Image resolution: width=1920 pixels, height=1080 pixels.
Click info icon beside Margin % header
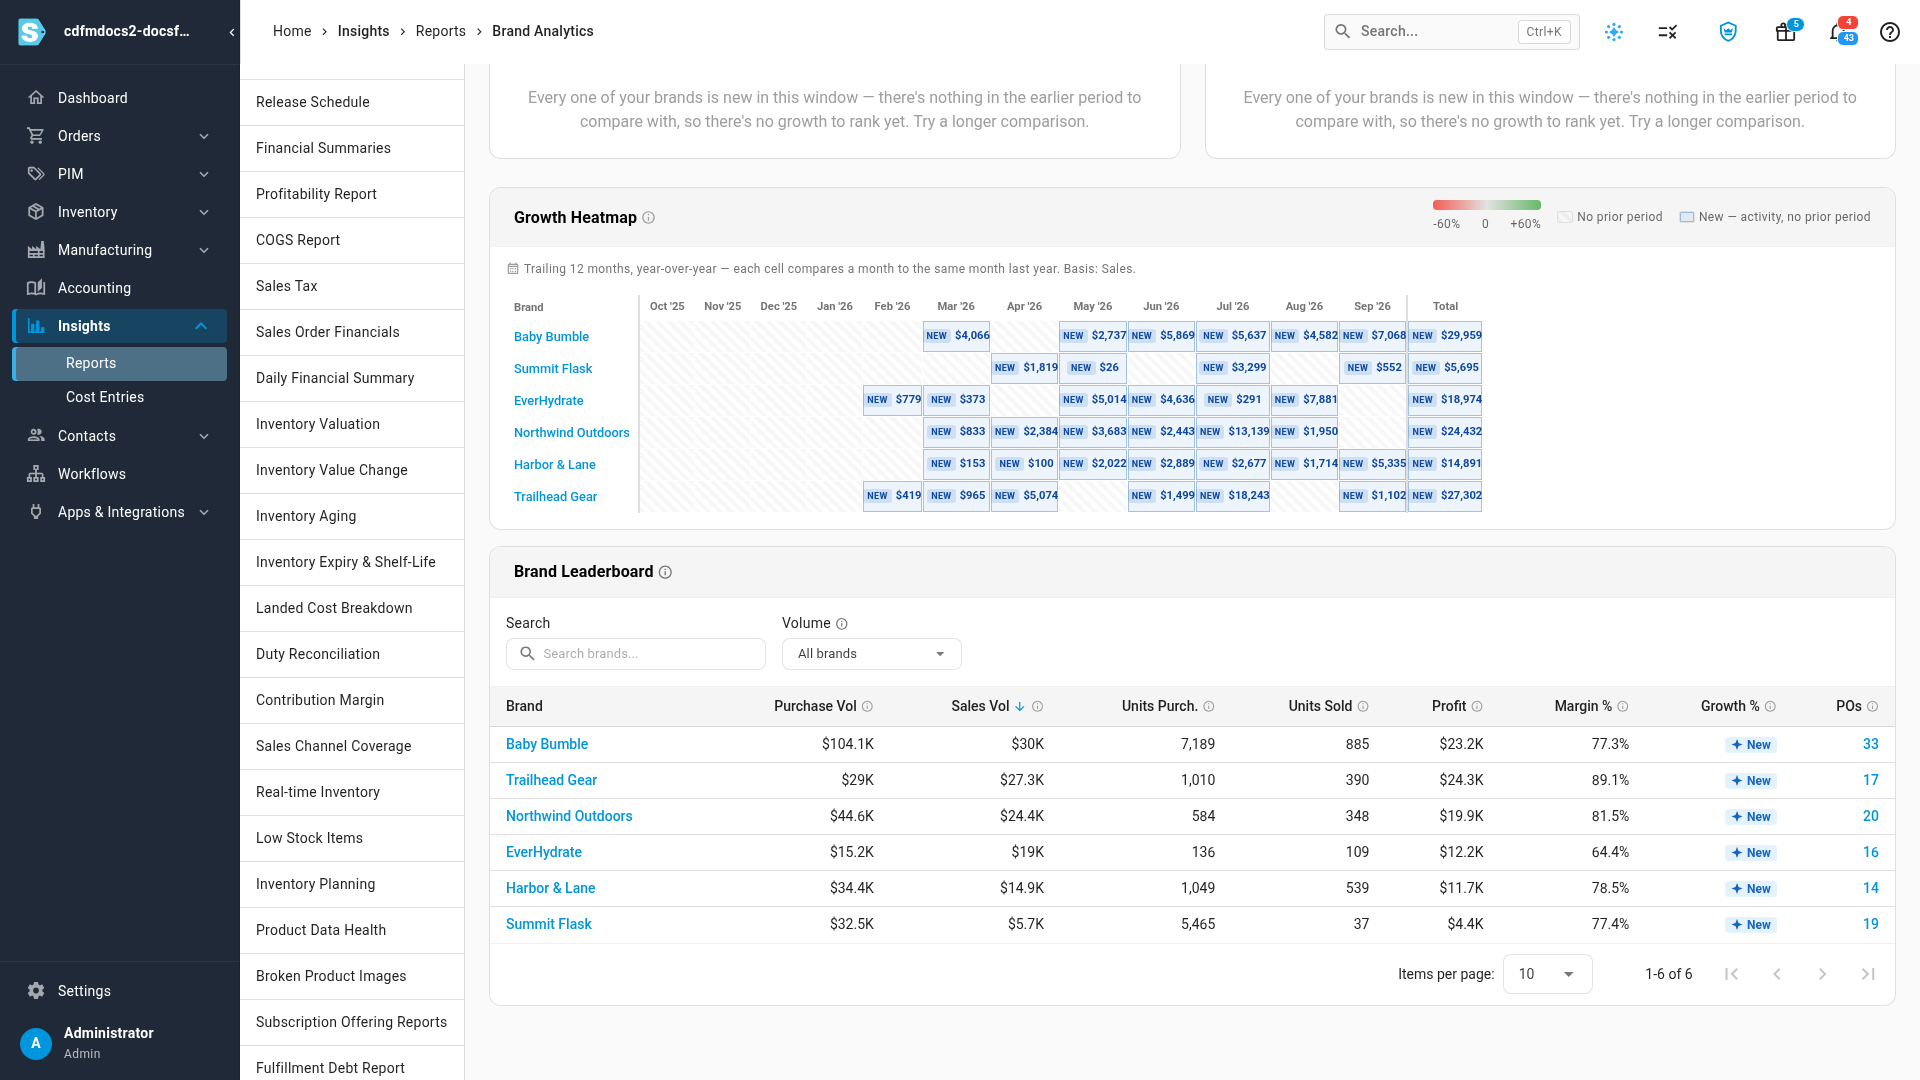pos(1623,707)
